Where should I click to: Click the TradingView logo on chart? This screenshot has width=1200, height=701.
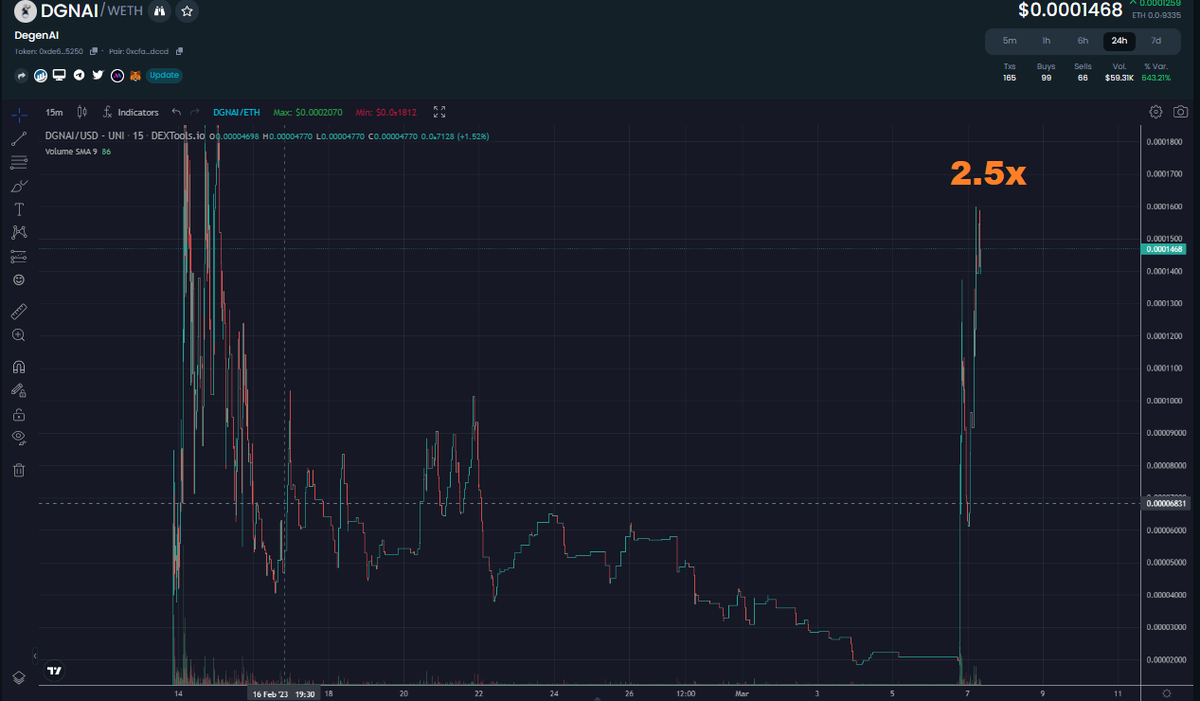coord(56,671)
